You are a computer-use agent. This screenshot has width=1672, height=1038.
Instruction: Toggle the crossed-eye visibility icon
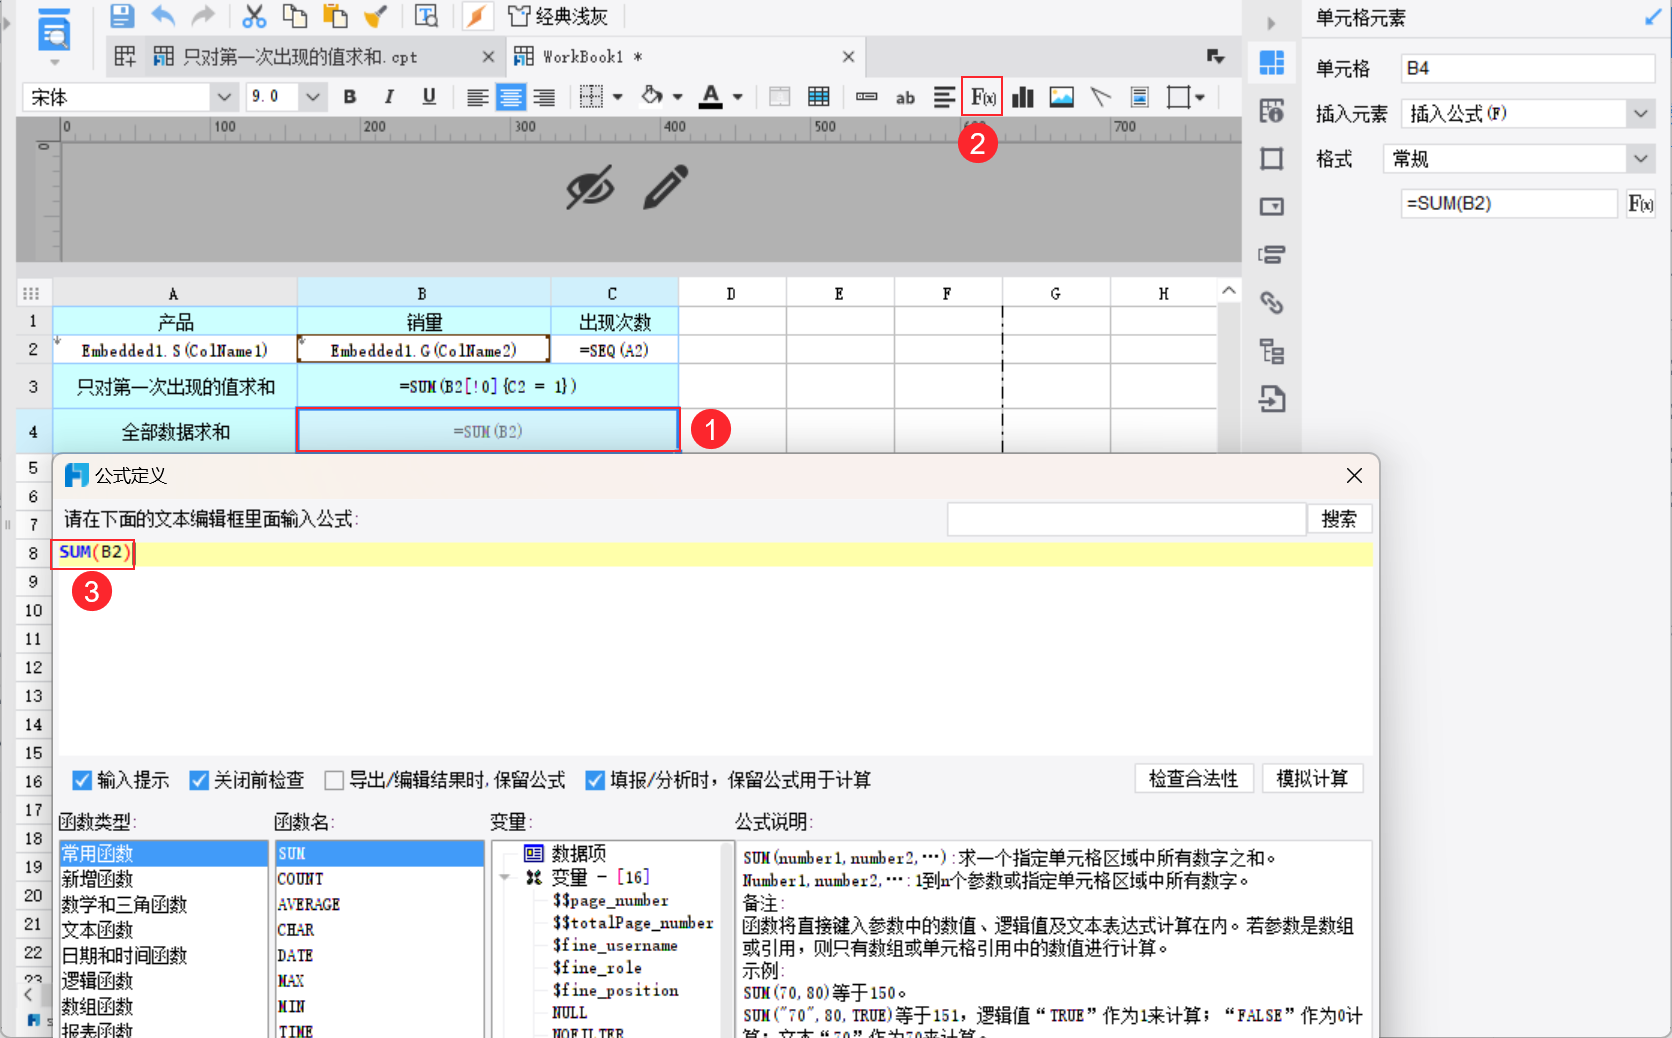(590, 187)
